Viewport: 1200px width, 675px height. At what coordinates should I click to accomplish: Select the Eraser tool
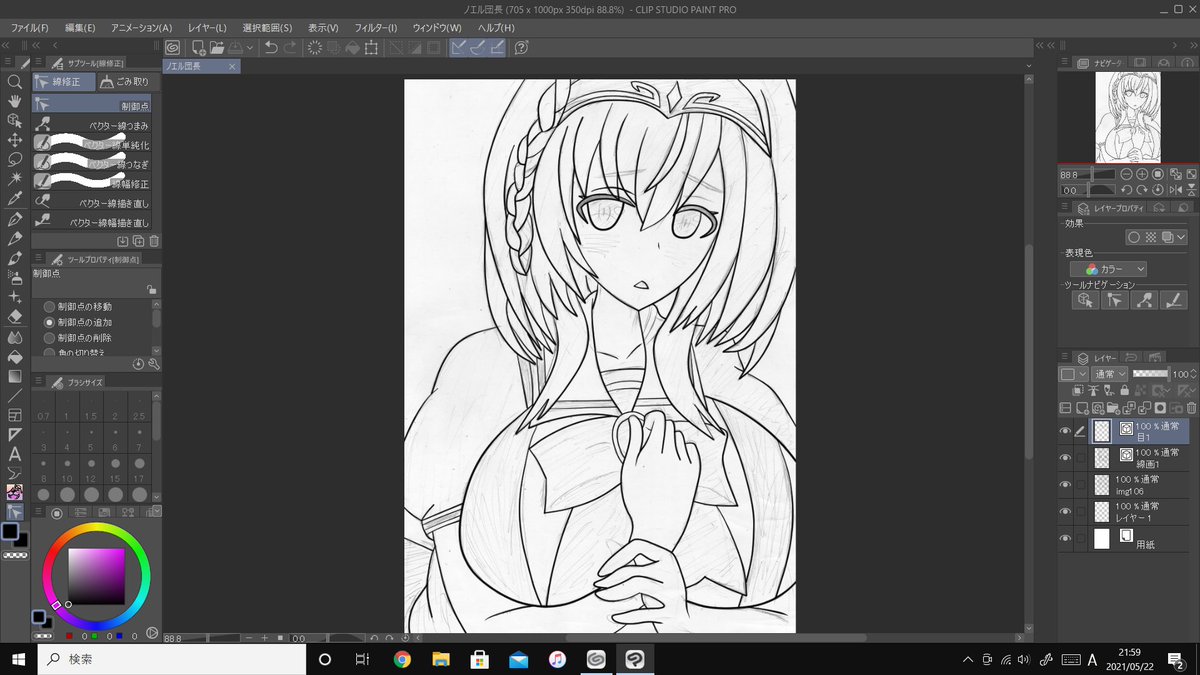point(15,317)
